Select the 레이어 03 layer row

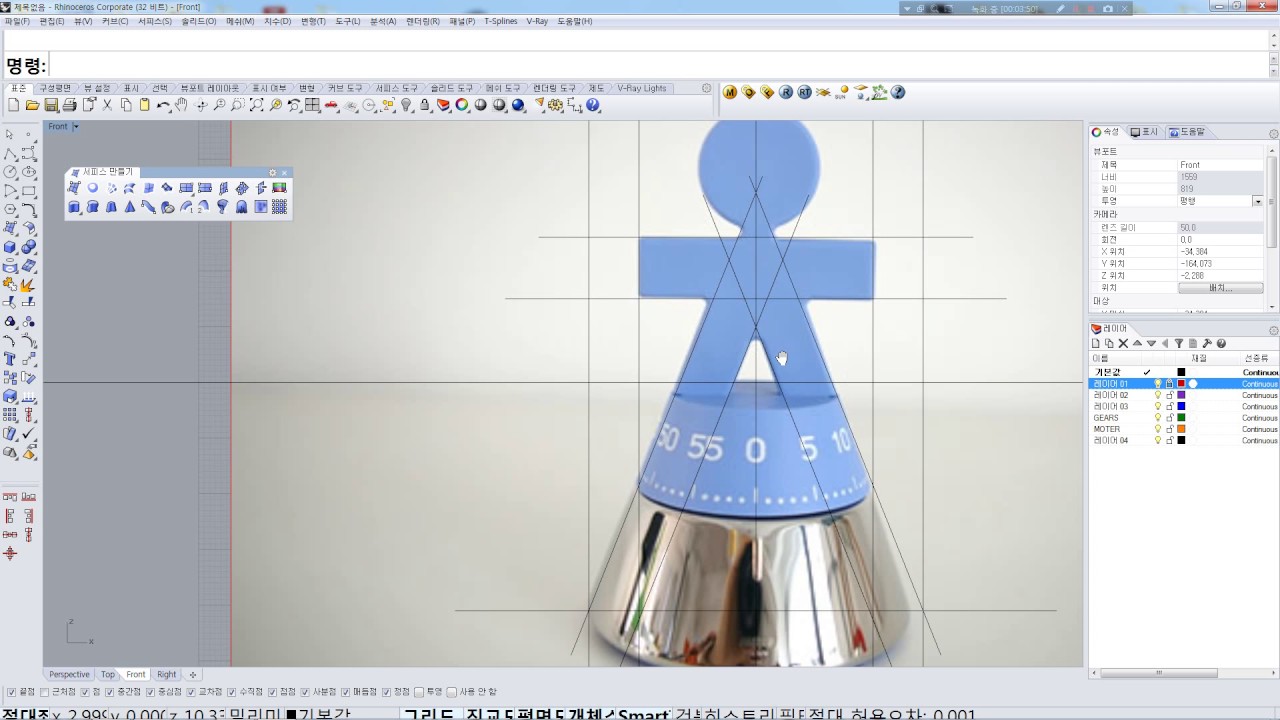pos(1183,406)
